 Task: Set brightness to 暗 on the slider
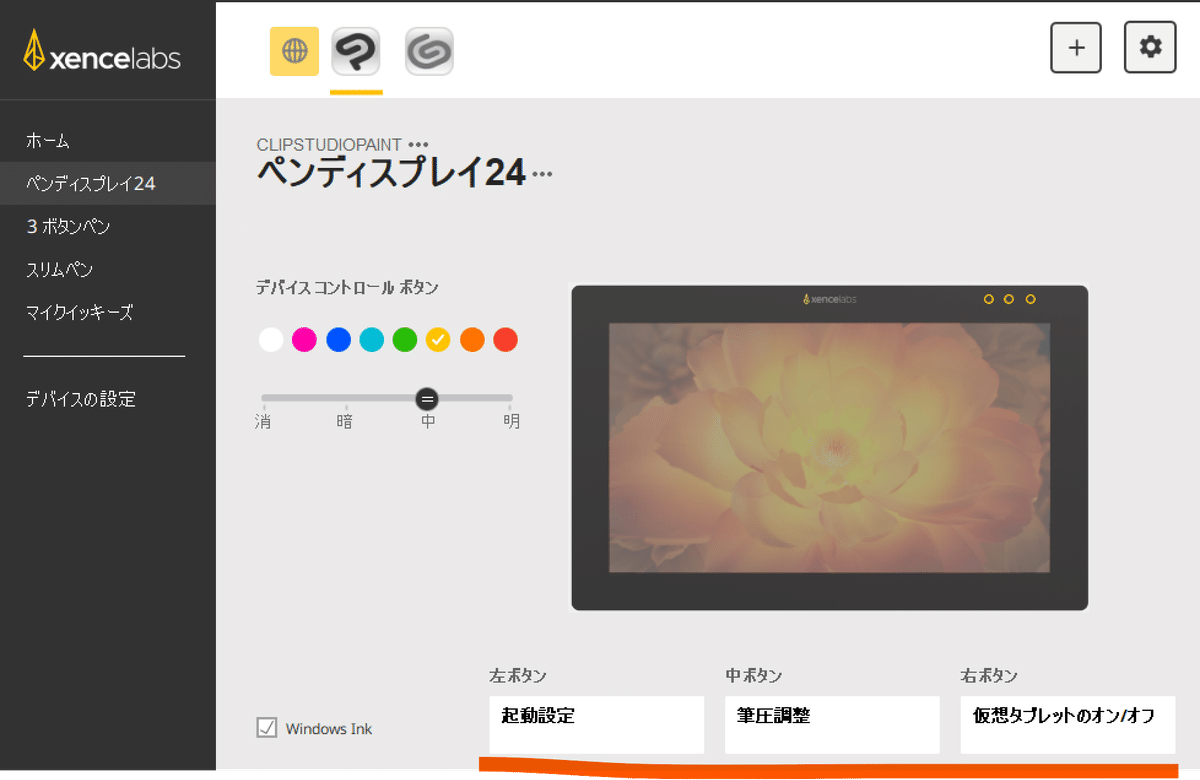click(x=345, y=421)
